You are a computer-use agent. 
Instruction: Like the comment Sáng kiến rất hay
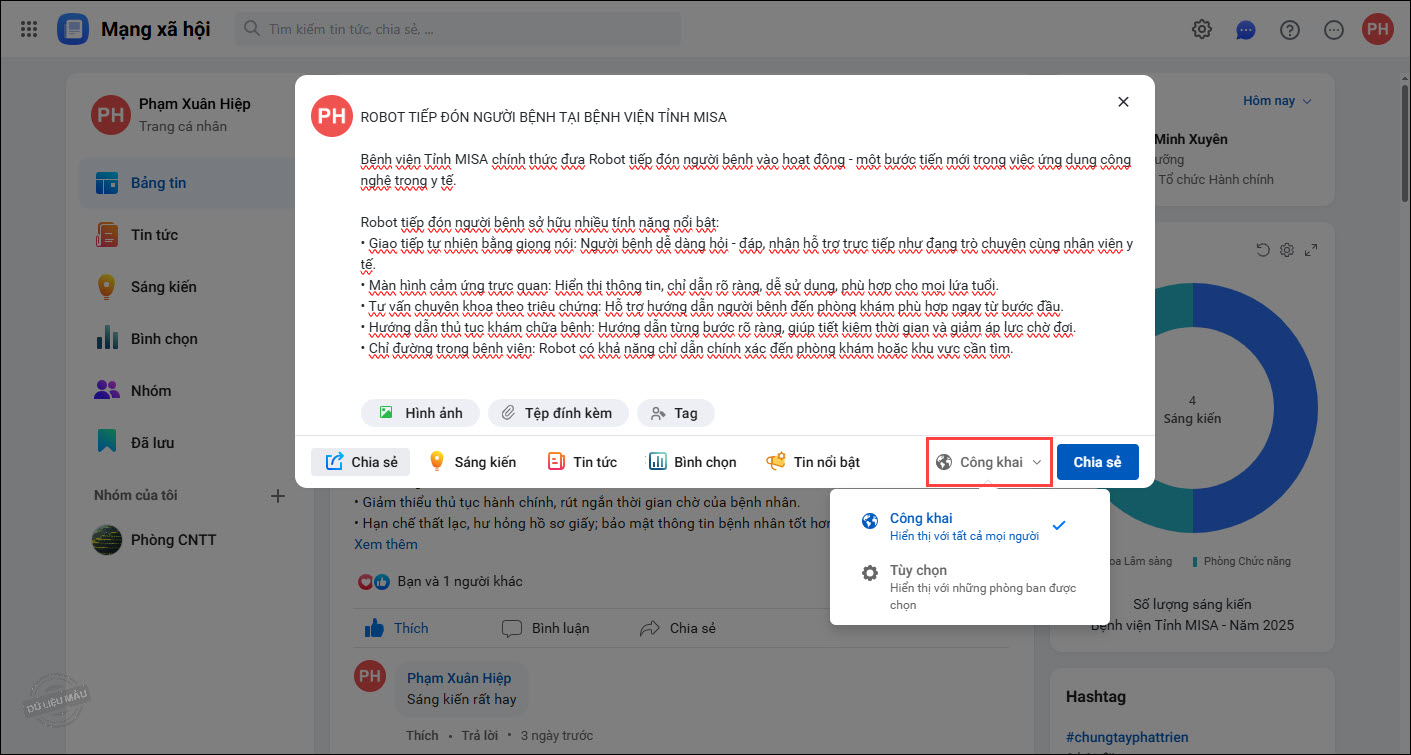422,735
